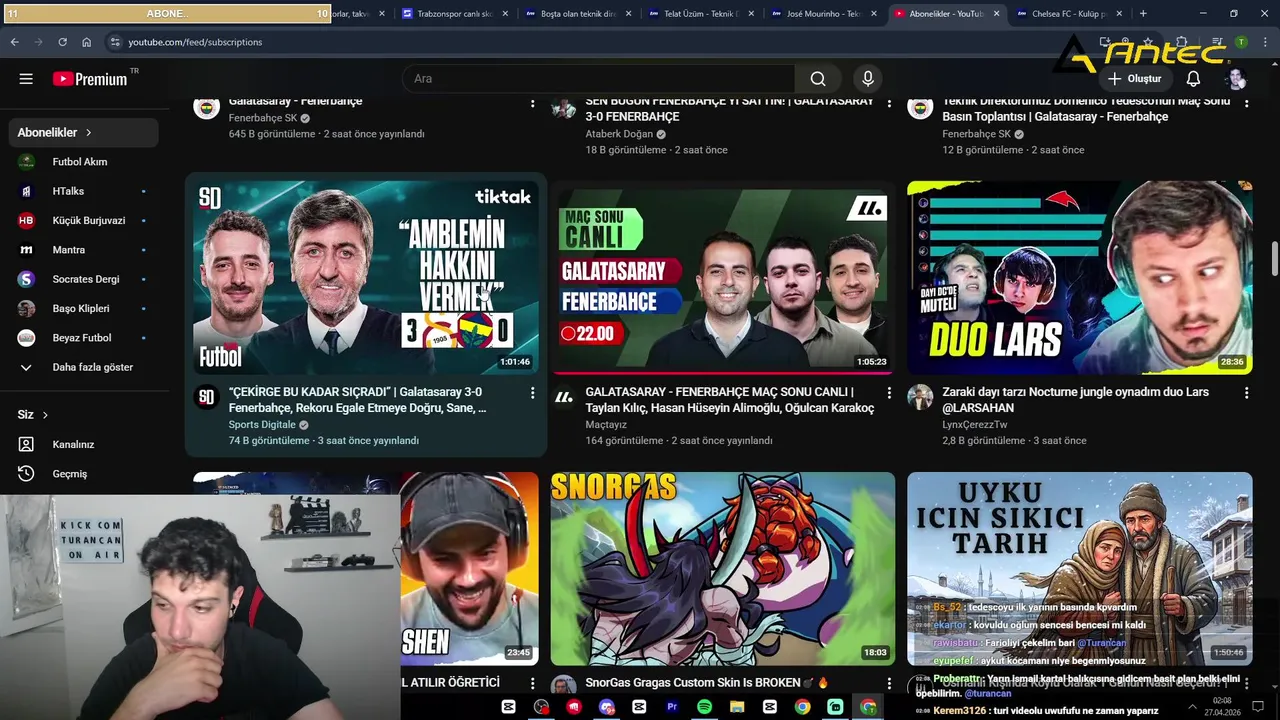The image size is (1280, 720).
Task: Open the Siz section header
Action: pyautogui.click(x=33, y=414)
